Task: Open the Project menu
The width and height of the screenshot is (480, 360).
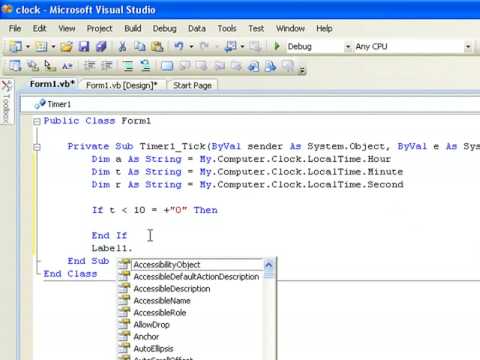Action: coord(99,29)
